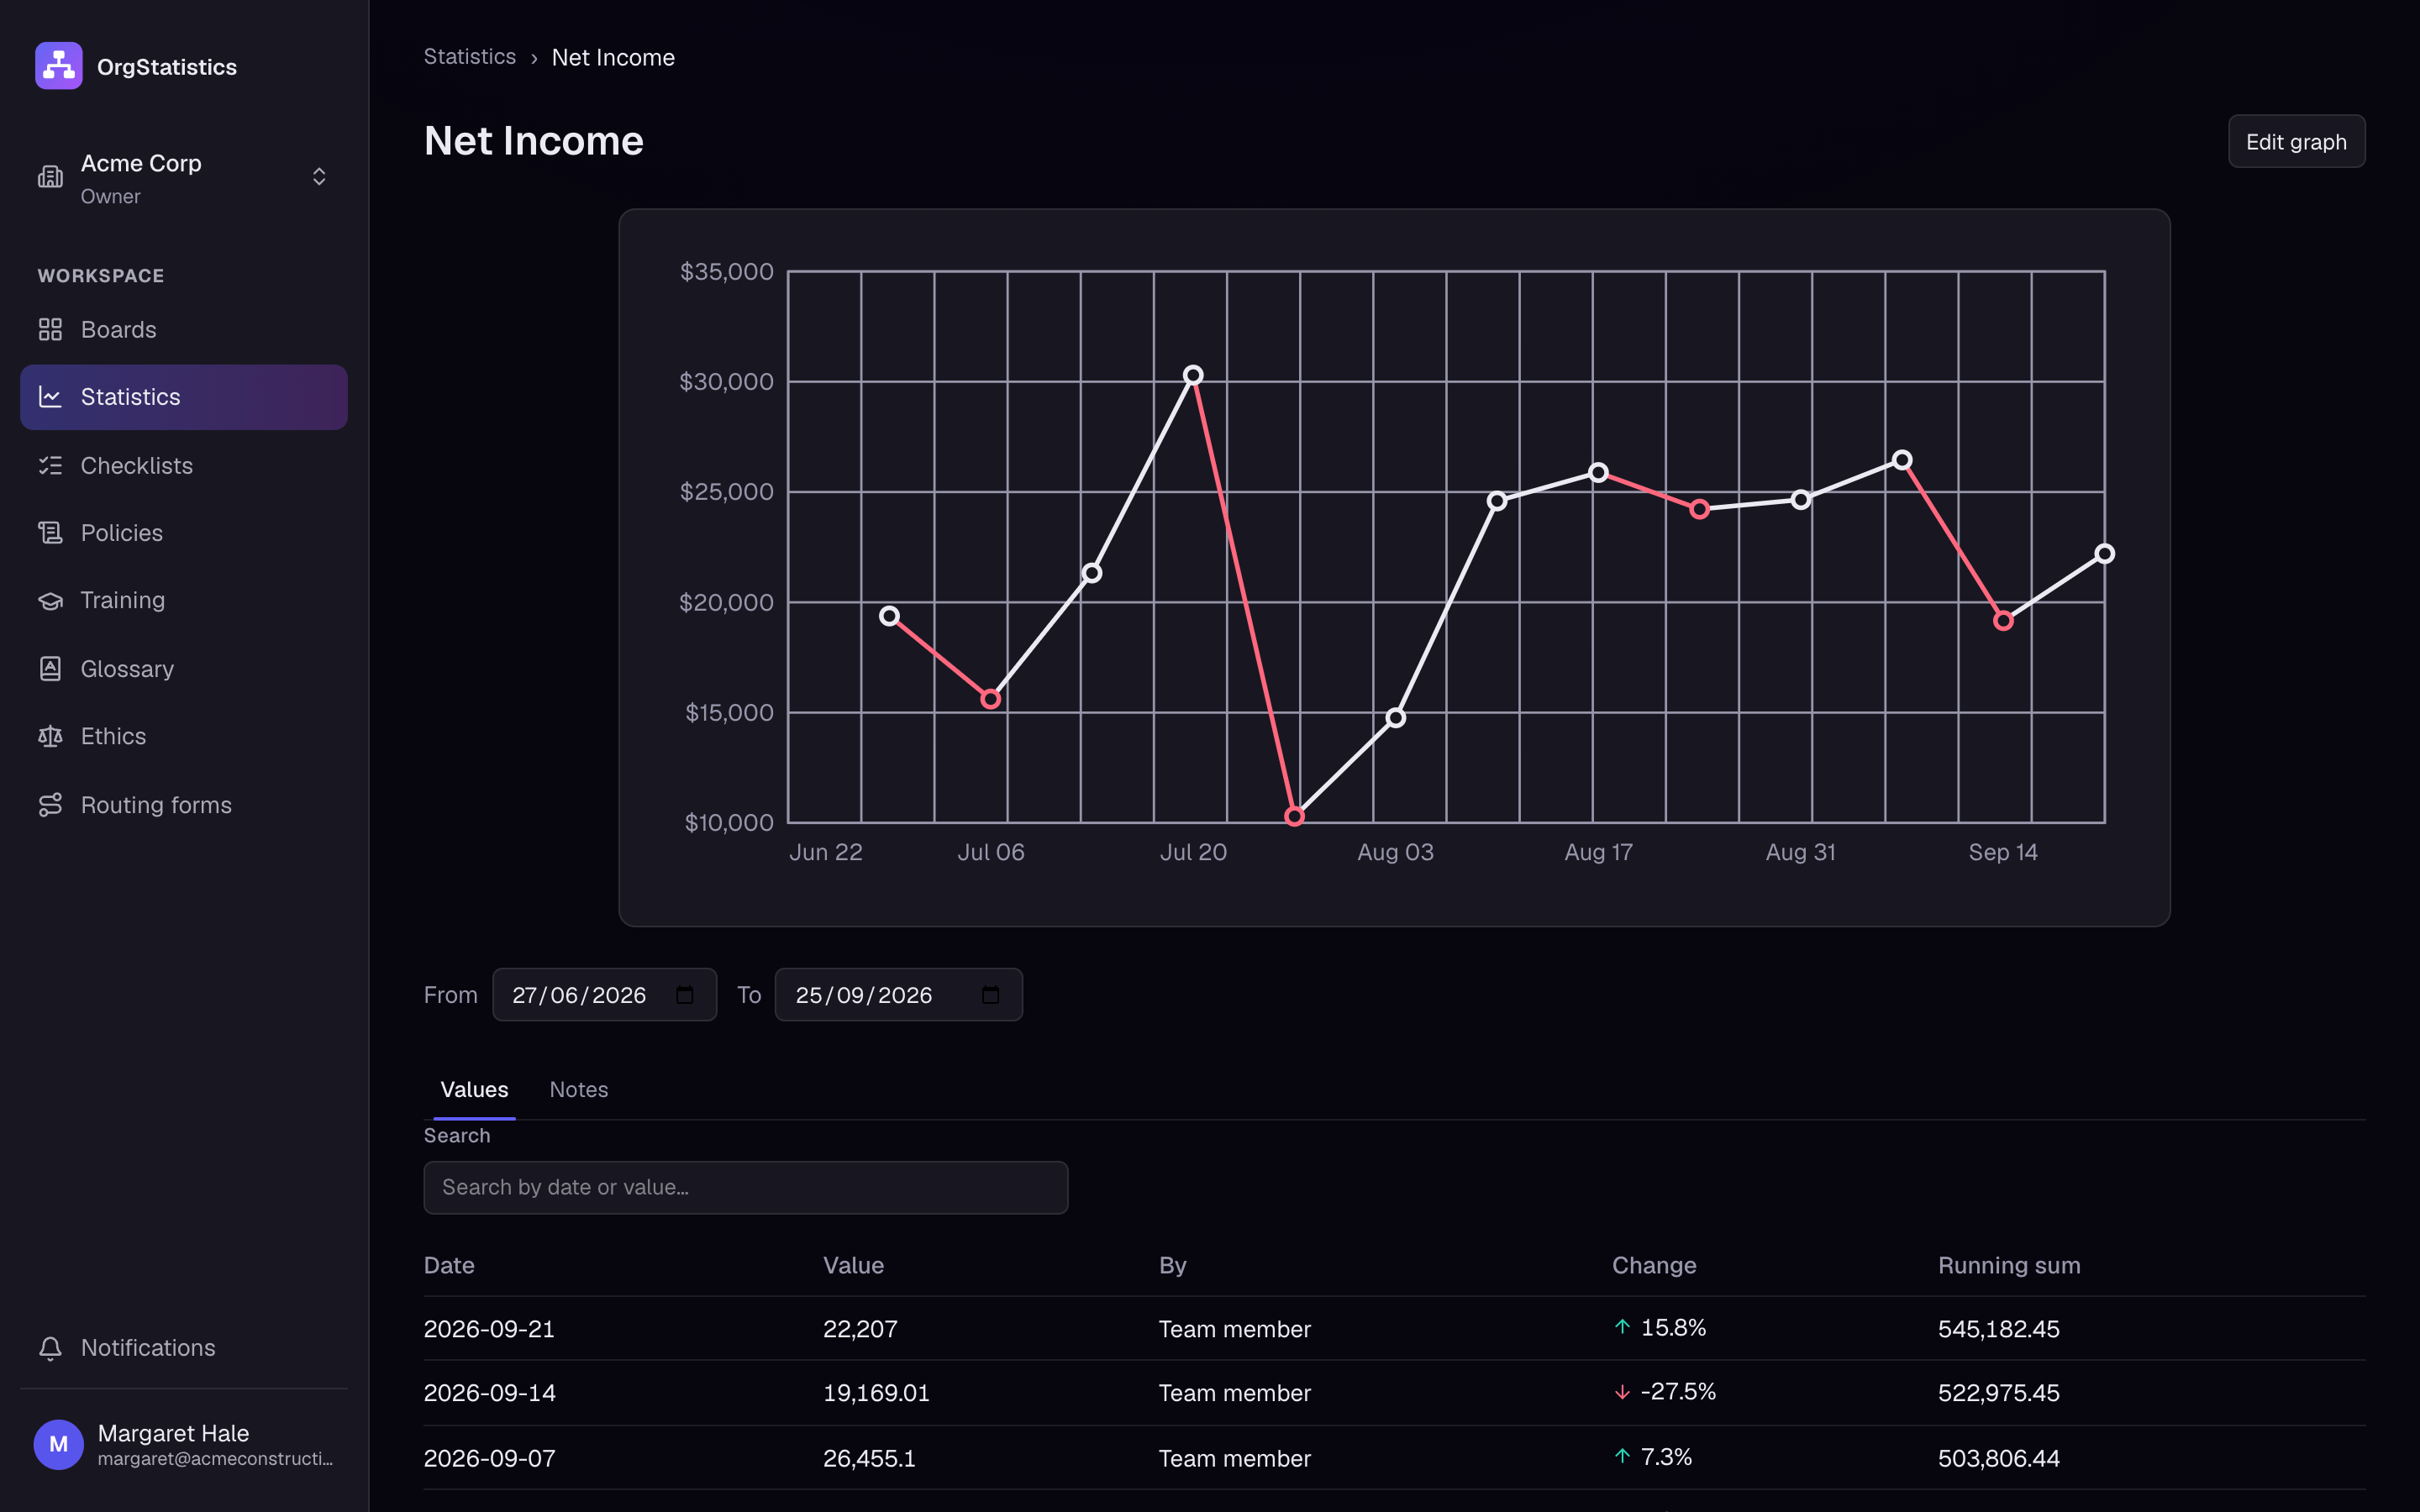Click the From date field 27/06/2026
2420x1512 pixels.
(604, 995)
